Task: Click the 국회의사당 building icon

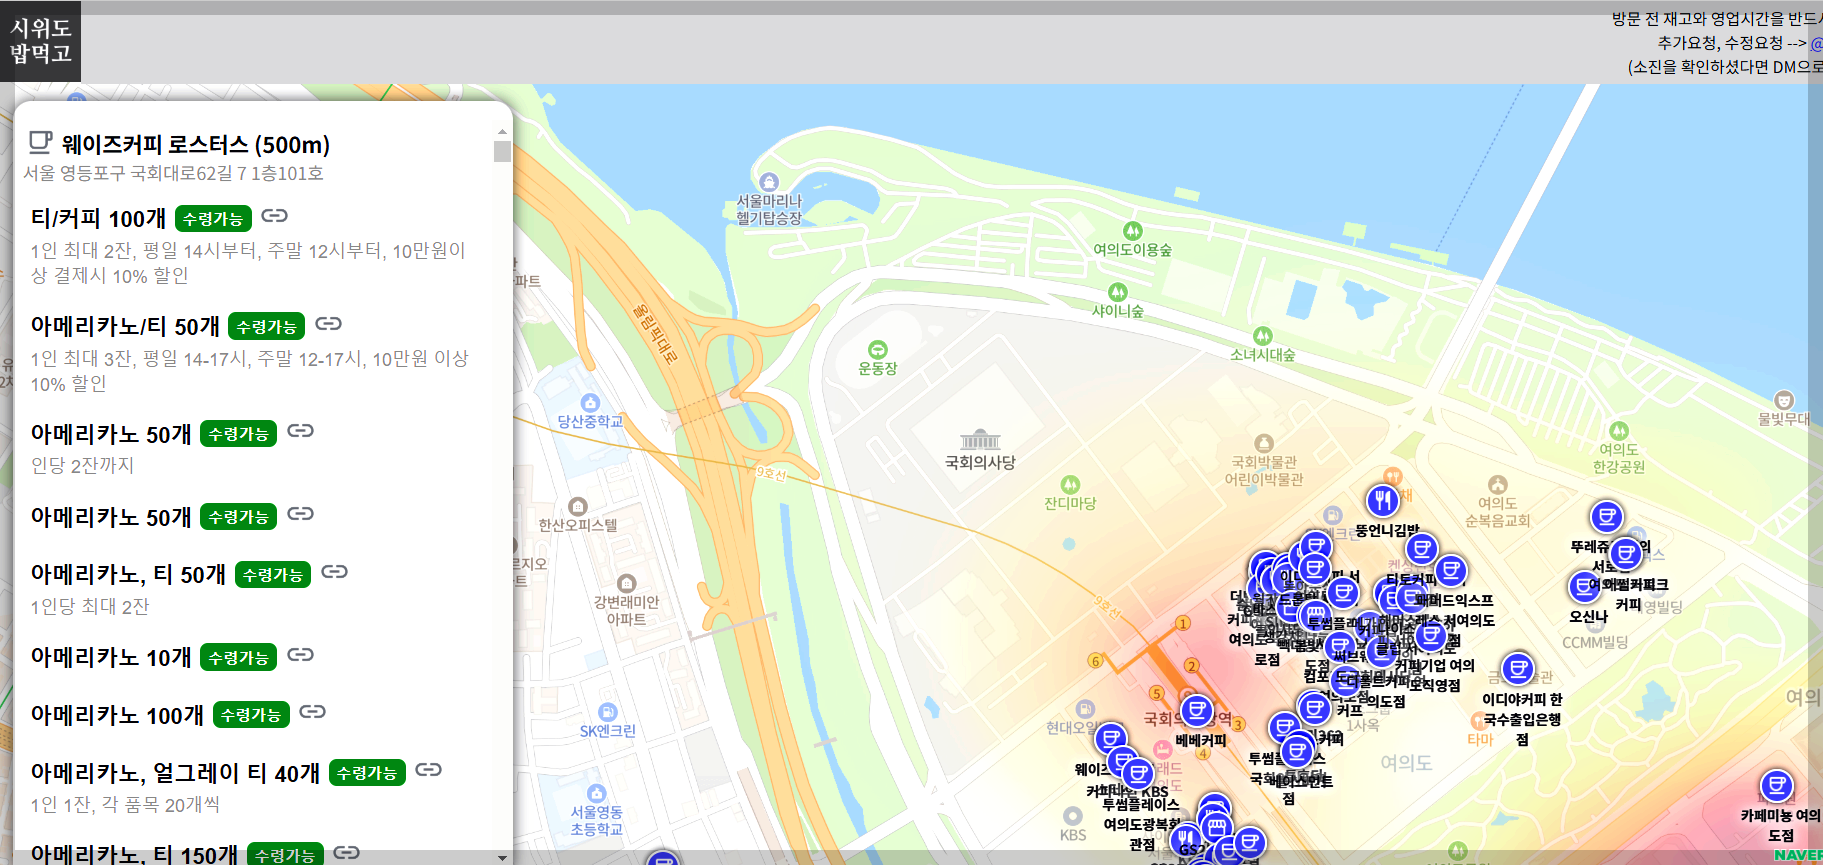Action: coord(980,440)
